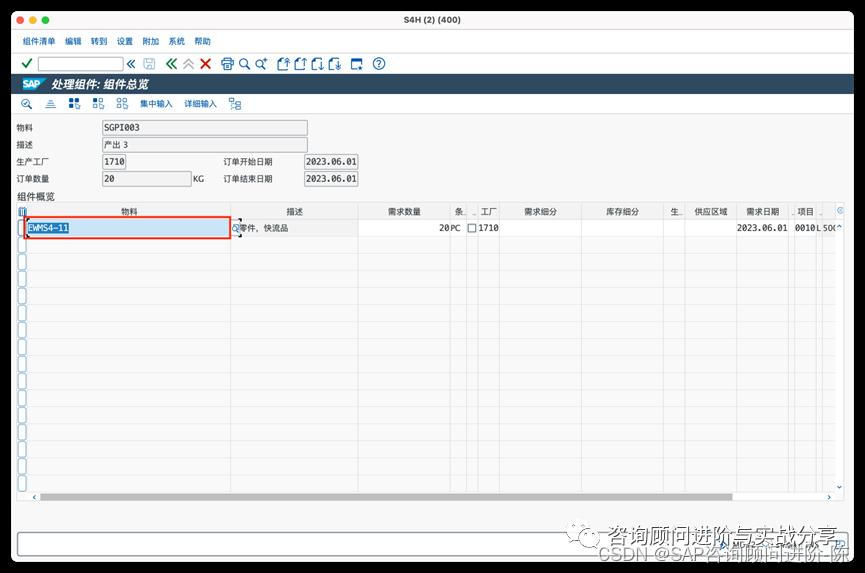Click the 物料 field showing SGPI003
The image size is (865, 573).
(205, 127)
